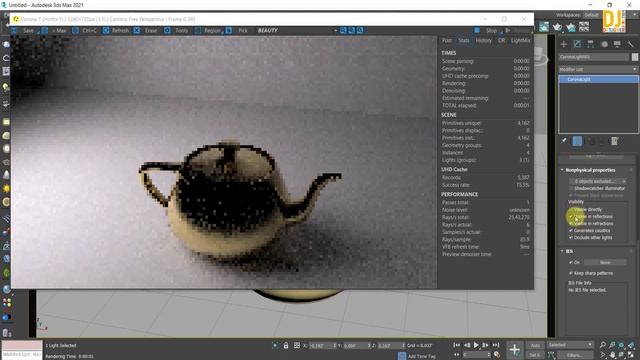The height and width of the screenshot is (360, 640).
Task: Click the middle zoom magnifier icon in VFB
Action: [x=351, y=31]
